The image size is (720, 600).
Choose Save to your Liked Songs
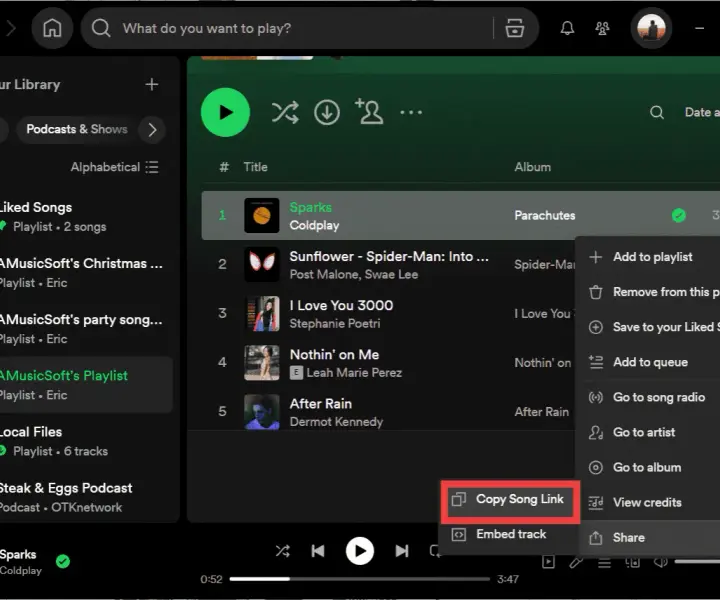(x=648, y=327)
